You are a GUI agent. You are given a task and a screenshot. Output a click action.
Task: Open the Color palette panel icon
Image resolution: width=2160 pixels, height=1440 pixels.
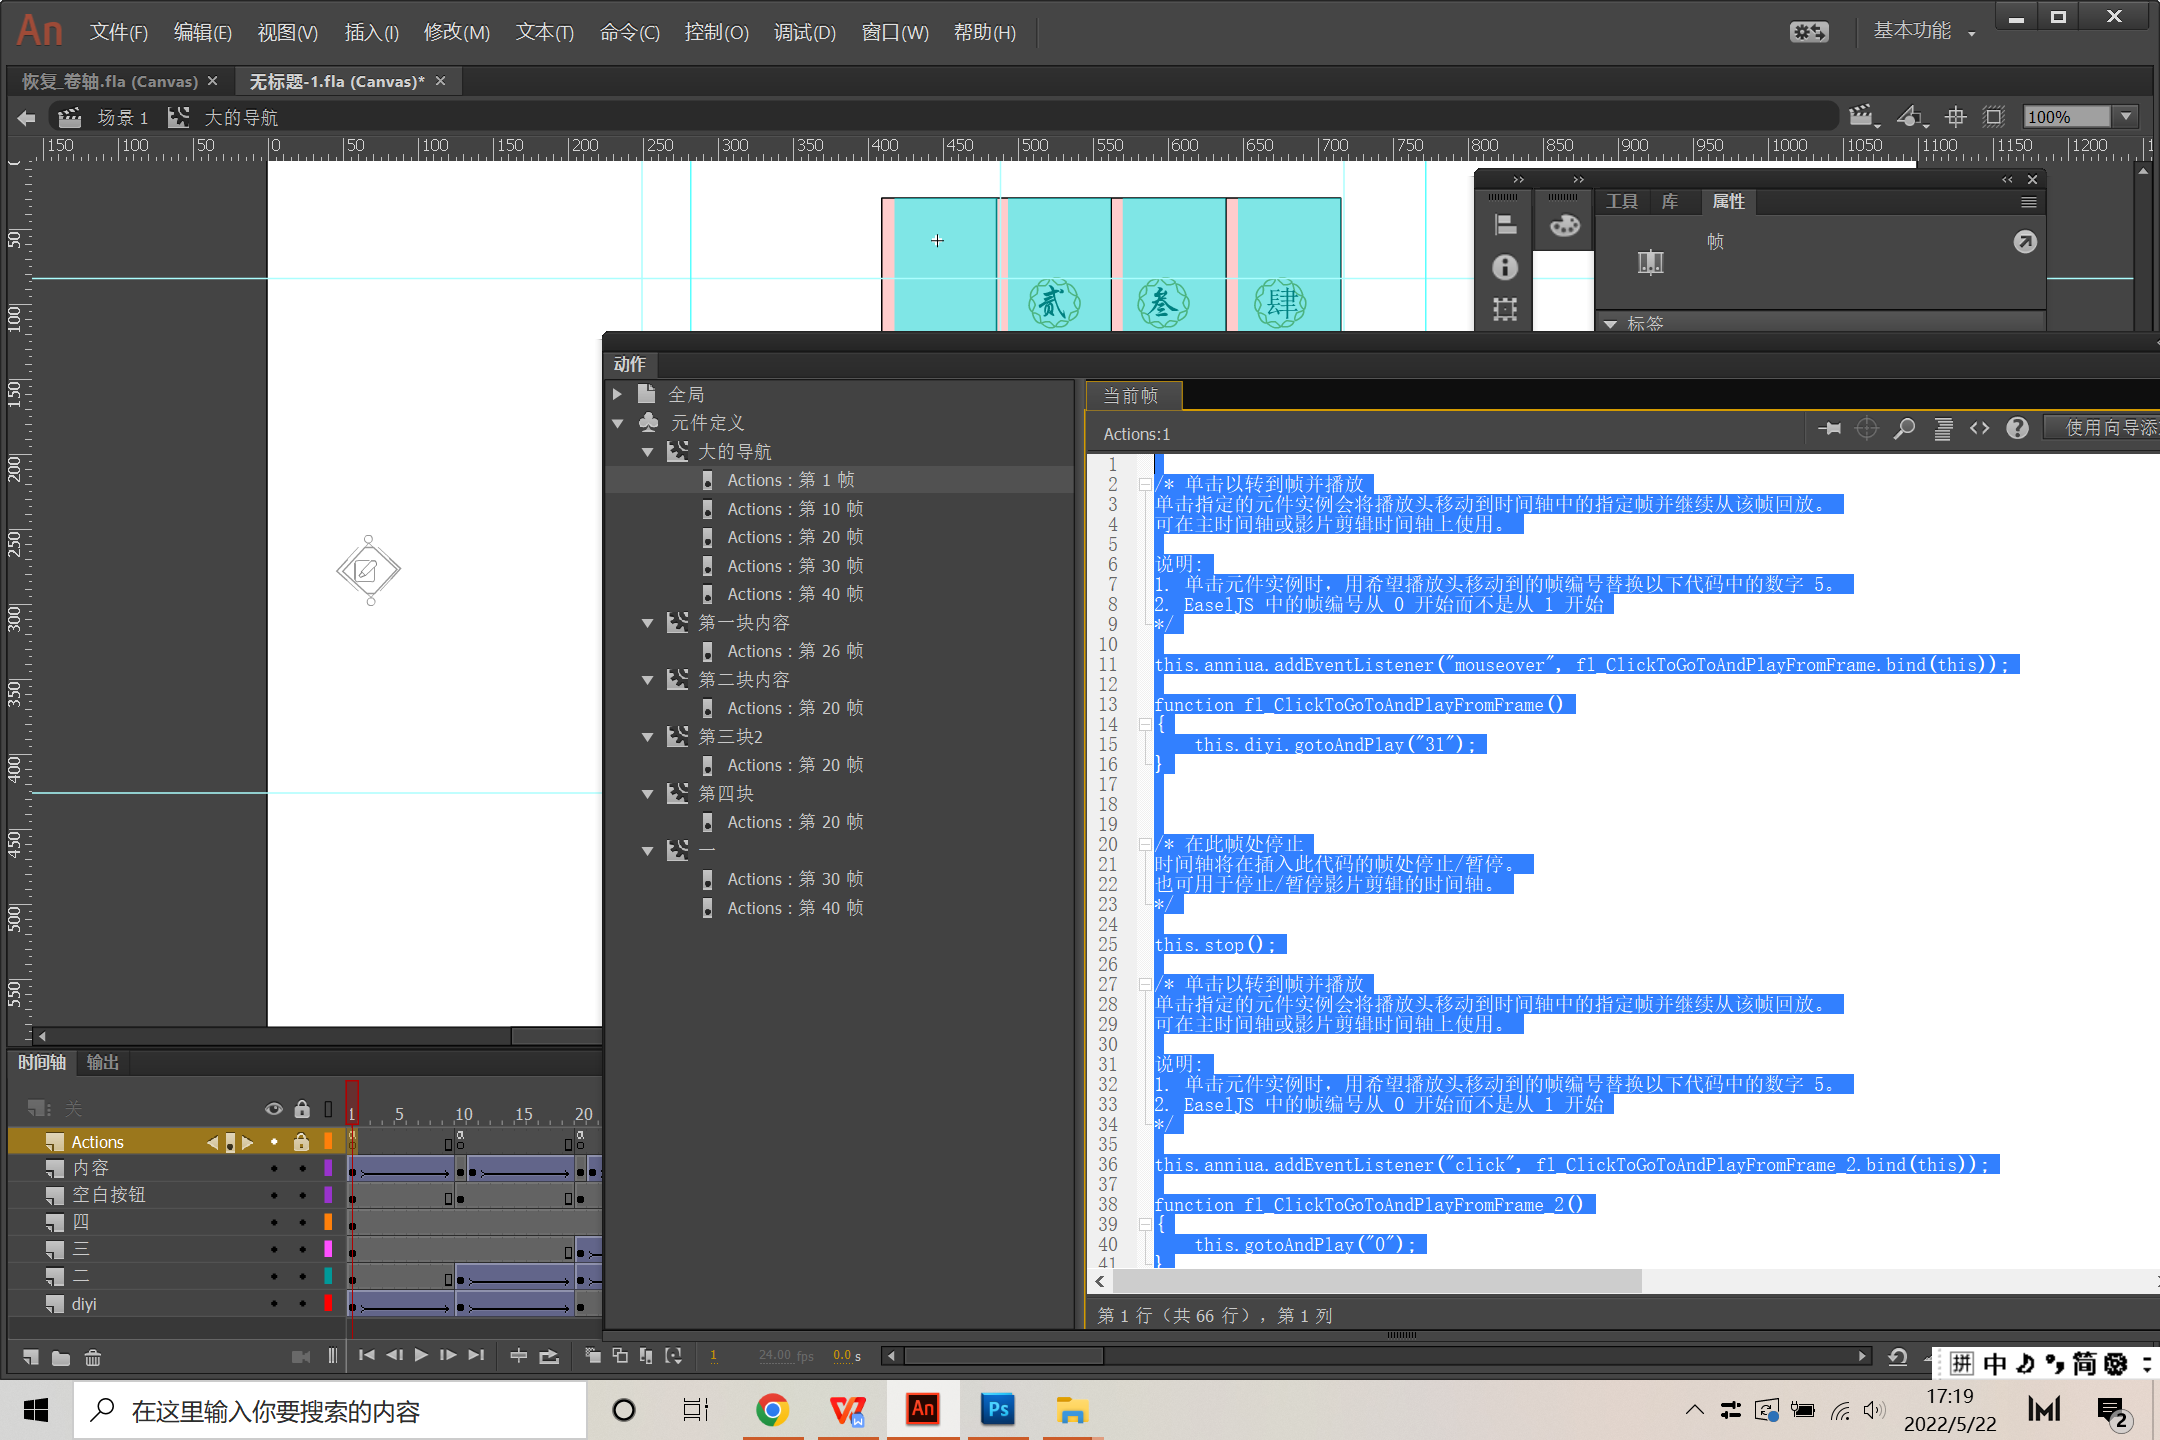[1564, 226]
